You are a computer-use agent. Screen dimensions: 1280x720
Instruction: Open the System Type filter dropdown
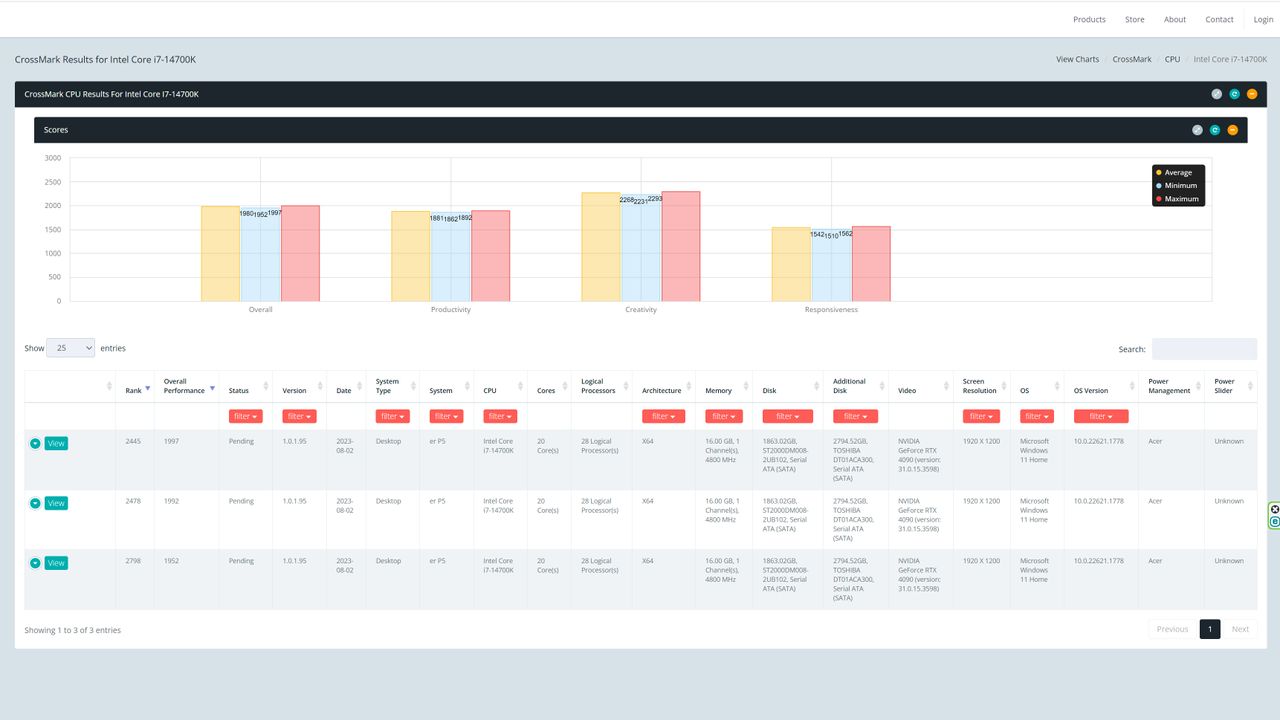393,416
